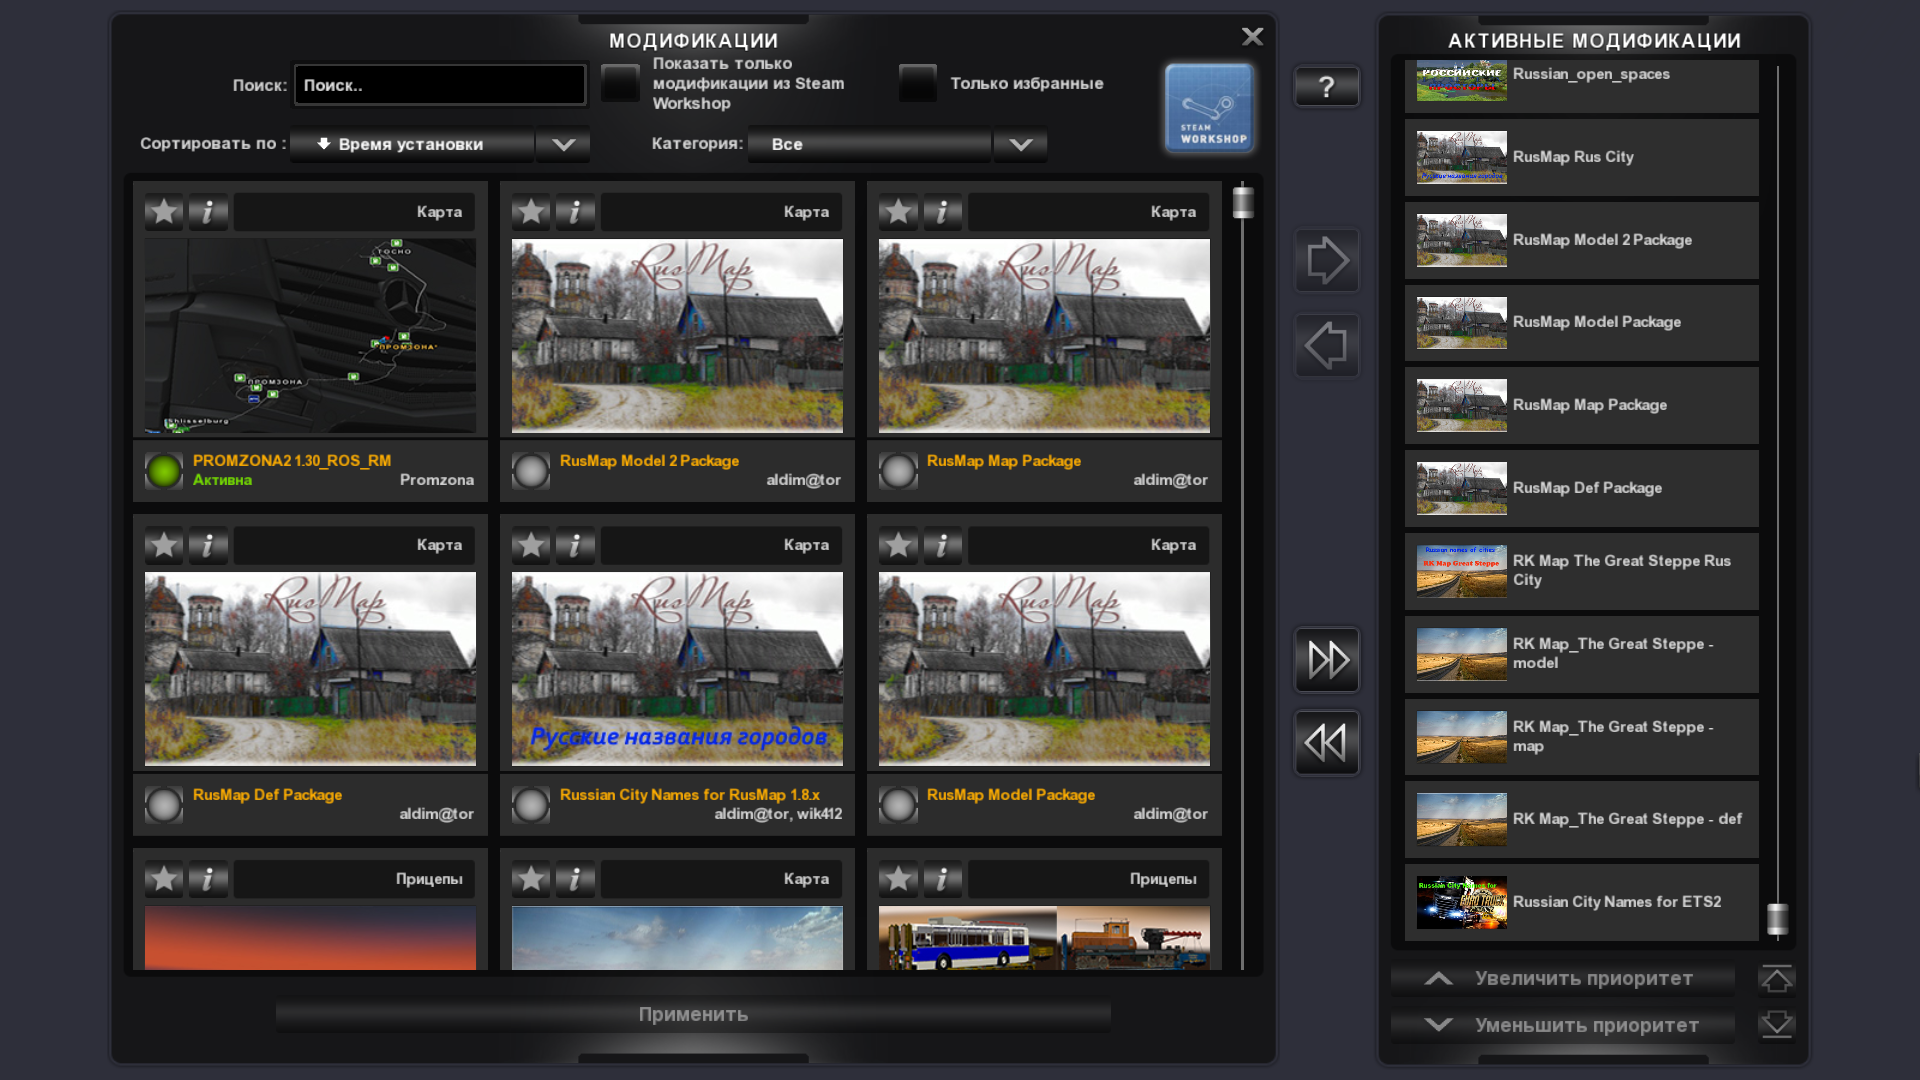The image size is (1920, 1080).
Task: Move mod to top priority icon
Action: tap(1777, 979)
